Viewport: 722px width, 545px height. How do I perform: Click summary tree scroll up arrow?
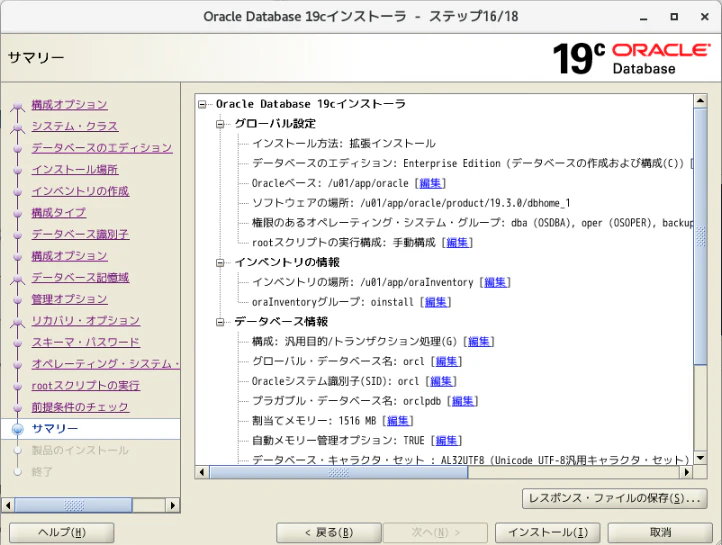point(700,100)
